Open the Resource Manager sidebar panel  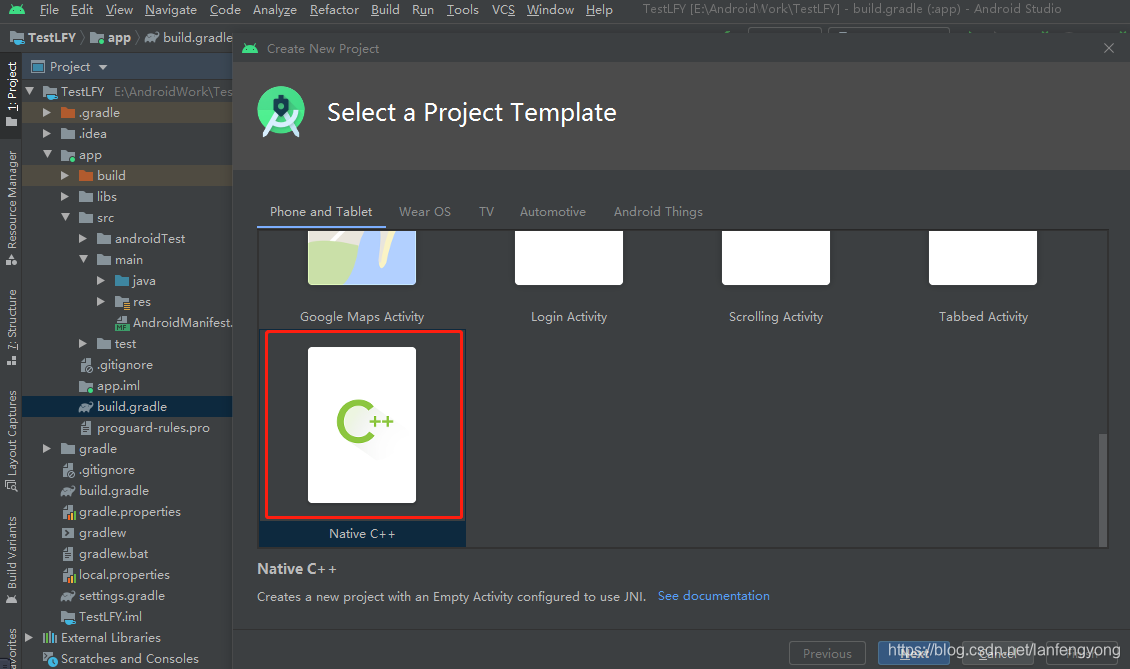click(11, 193)
